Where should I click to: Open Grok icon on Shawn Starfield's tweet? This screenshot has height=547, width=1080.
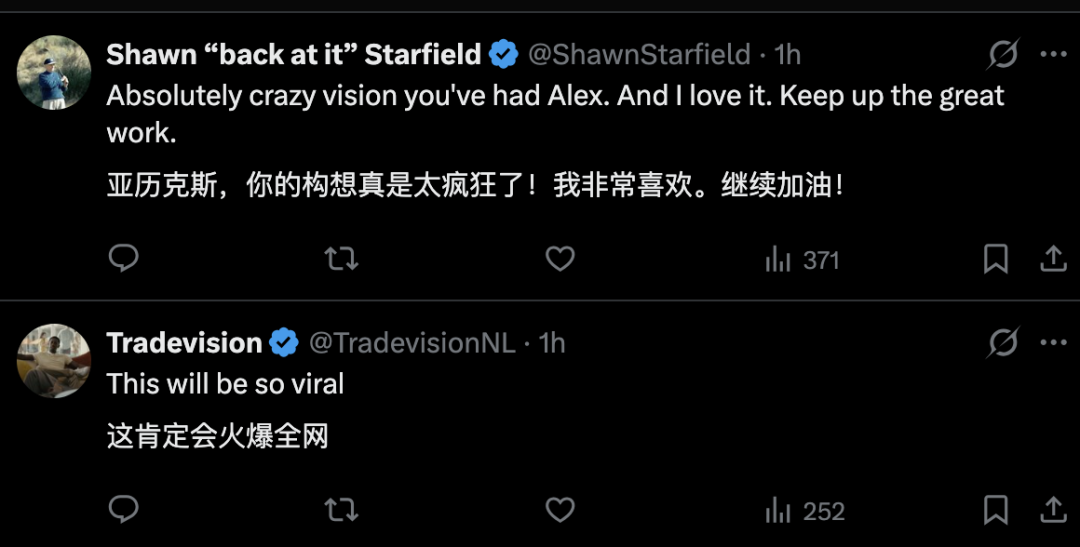[x=1002, y=54]
